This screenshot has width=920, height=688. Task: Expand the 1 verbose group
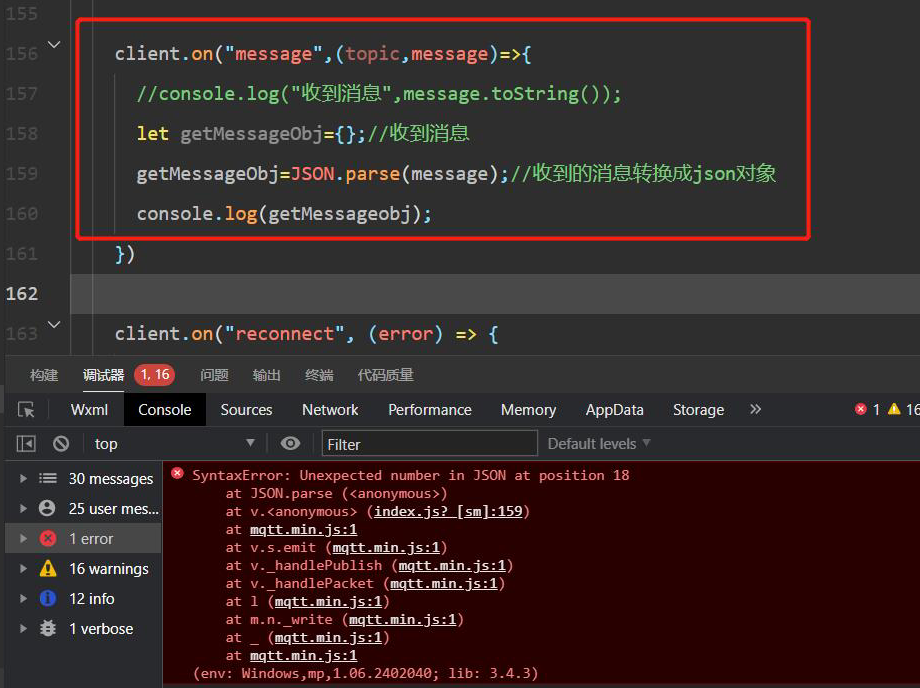(23, 628)
